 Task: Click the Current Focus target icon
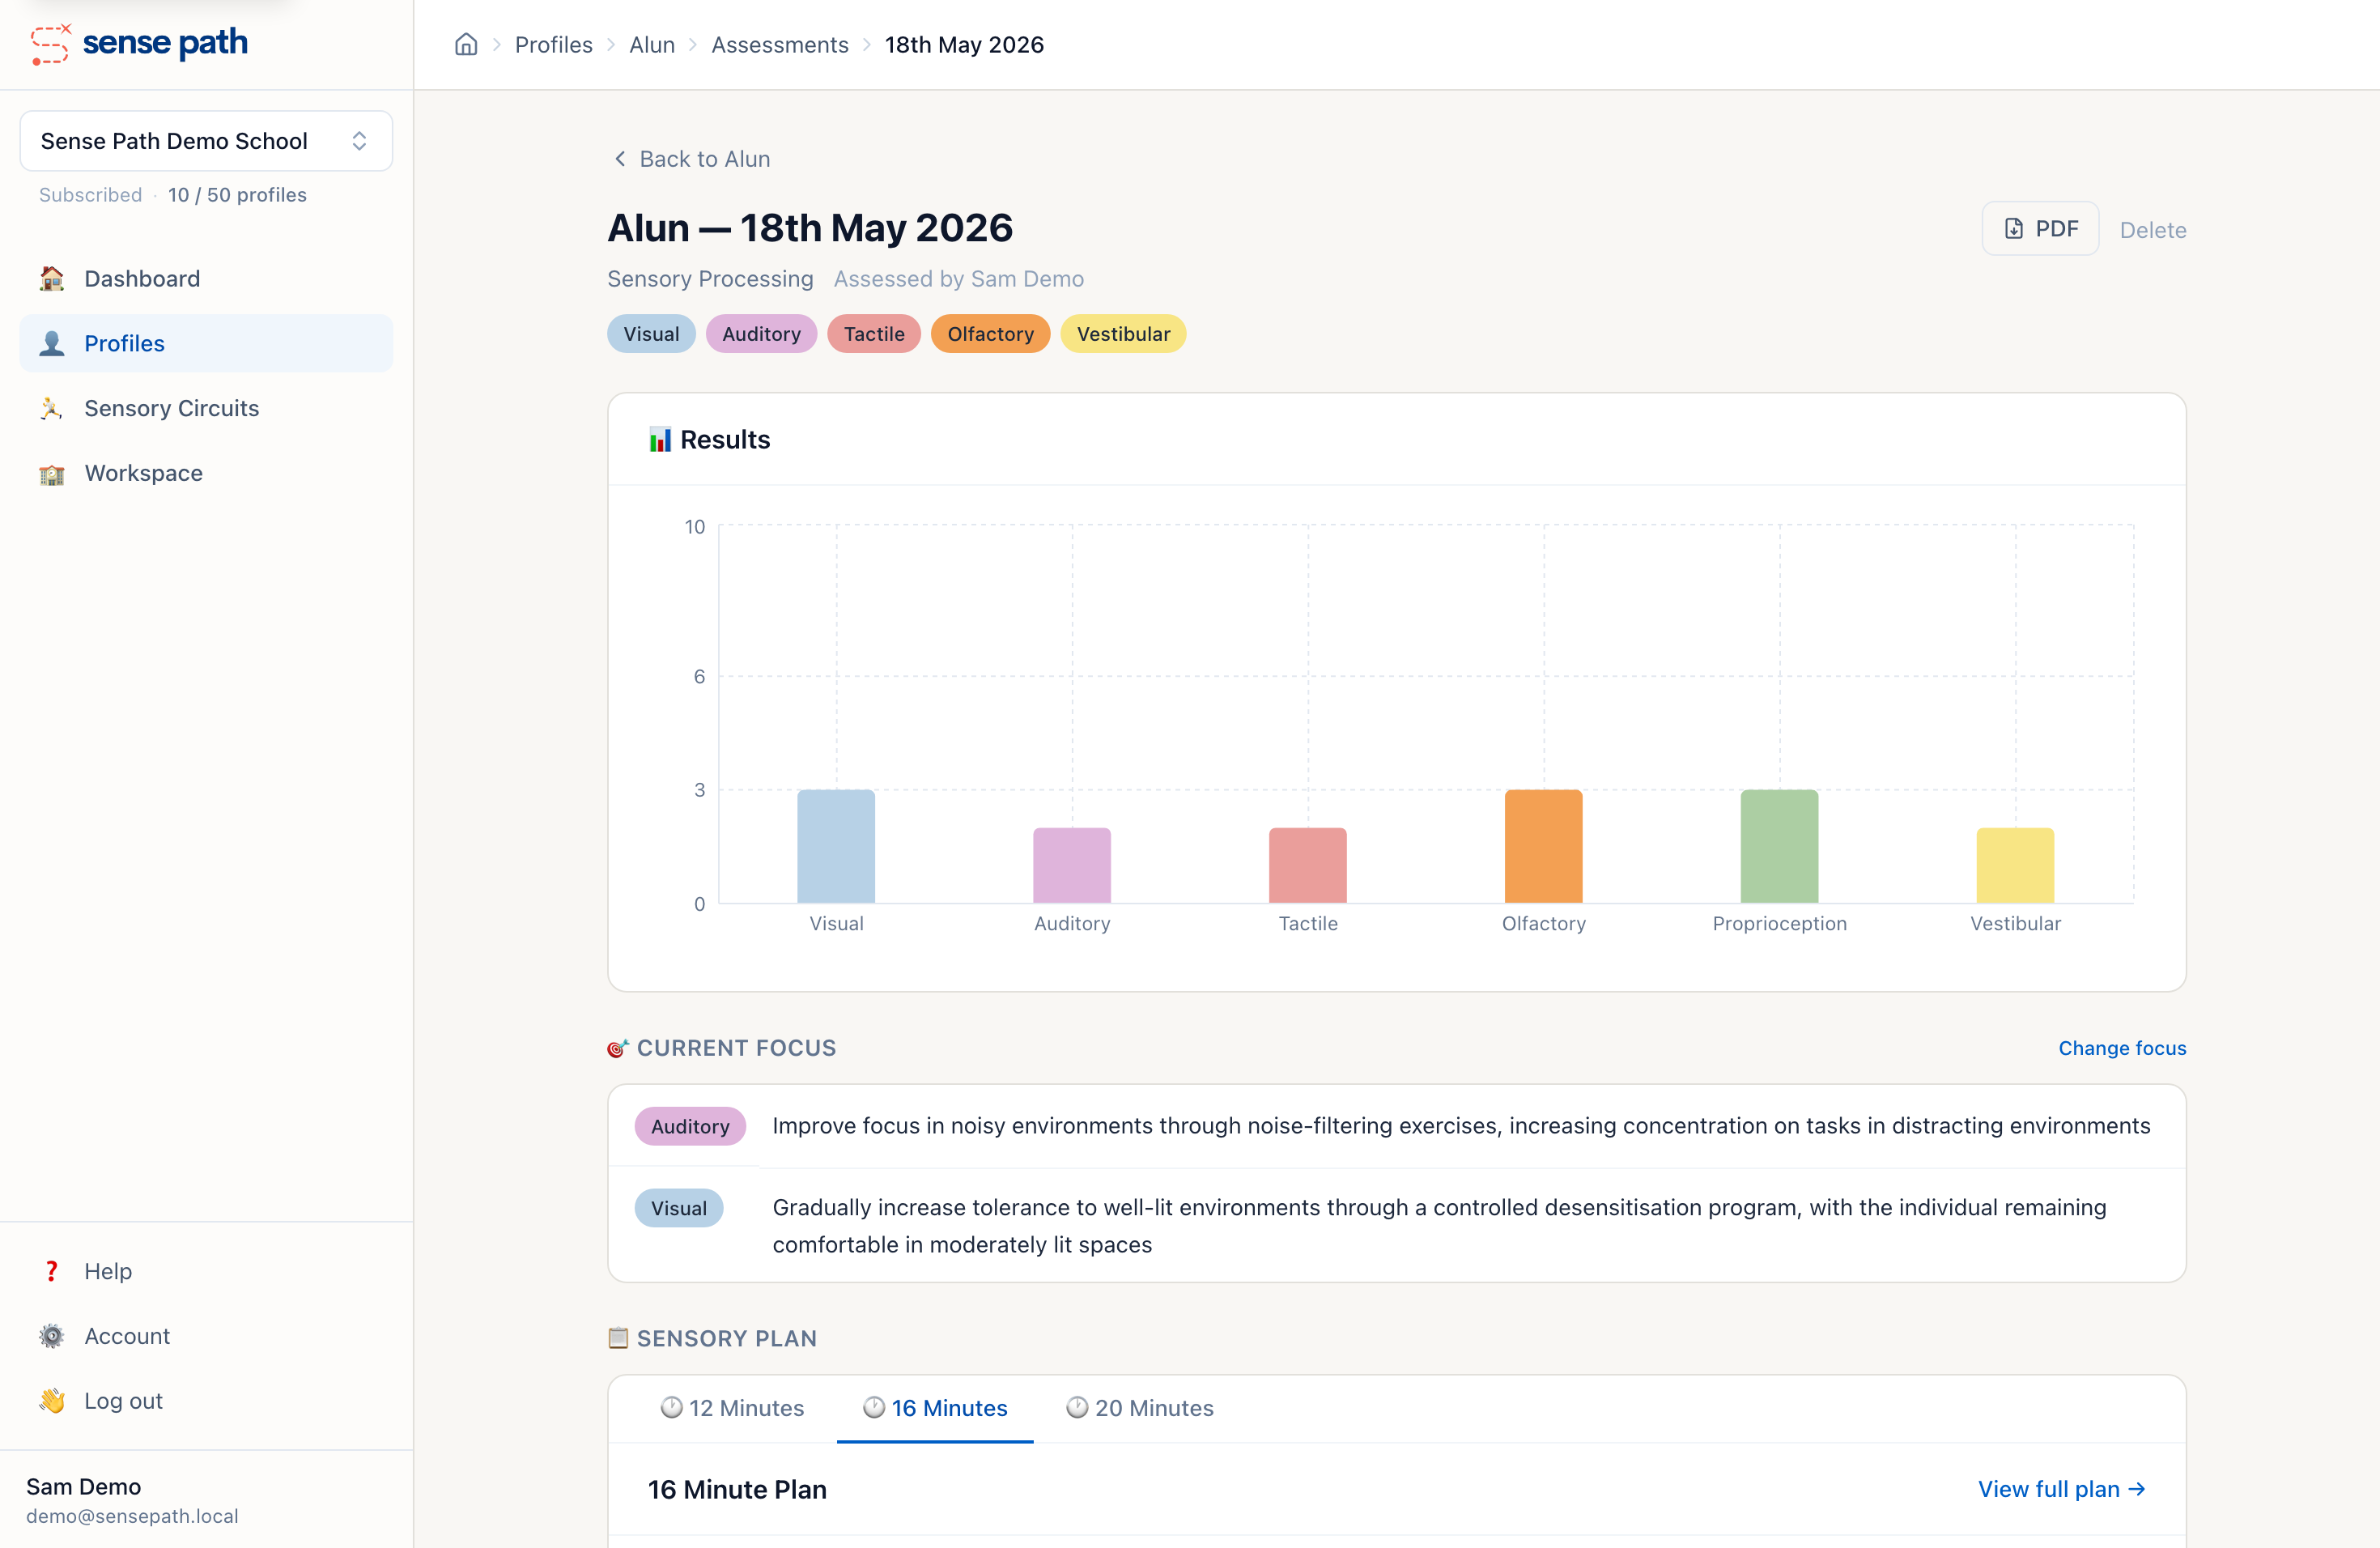[x=618, y=1048]
